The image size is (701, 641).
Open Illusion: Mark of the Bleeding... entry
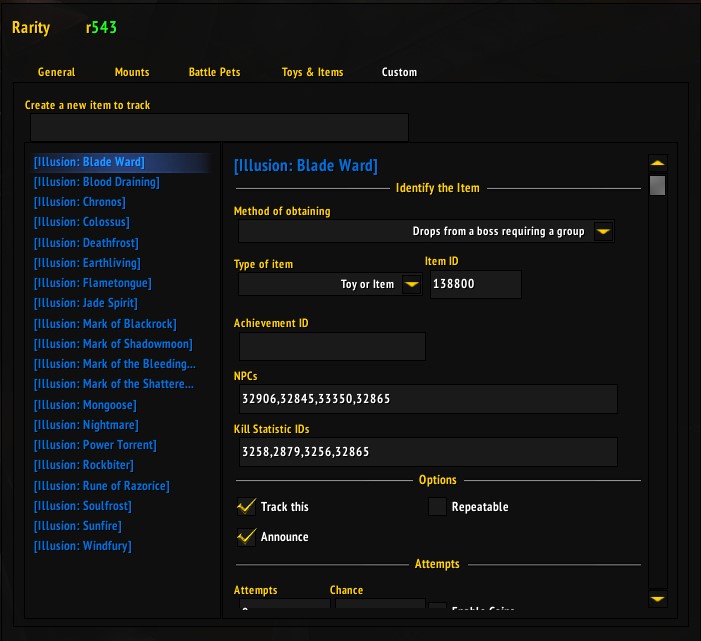115,364
